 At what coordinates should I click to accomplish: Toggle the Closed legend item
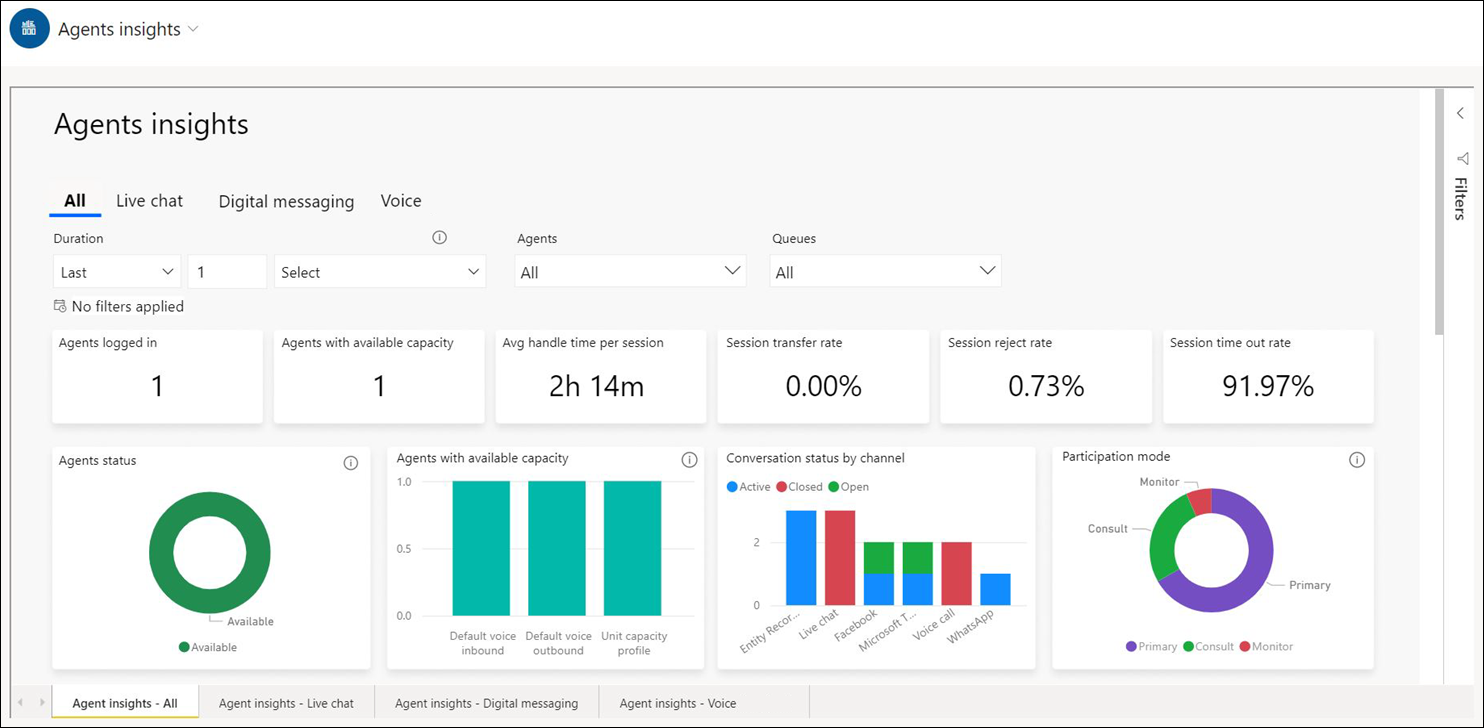[798, 487]
